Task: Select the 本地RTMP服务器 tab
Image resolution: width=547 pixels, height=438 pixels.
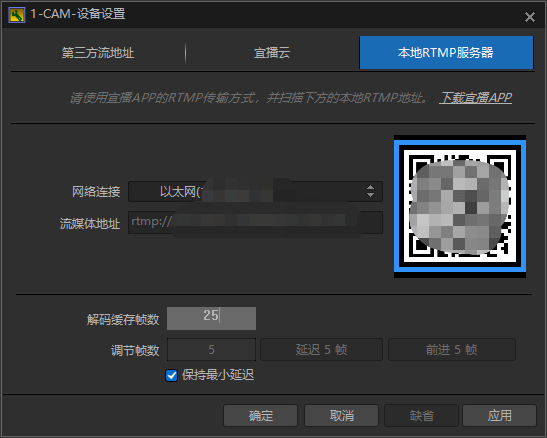Action: pyautogui.click(x=446, y=53)
